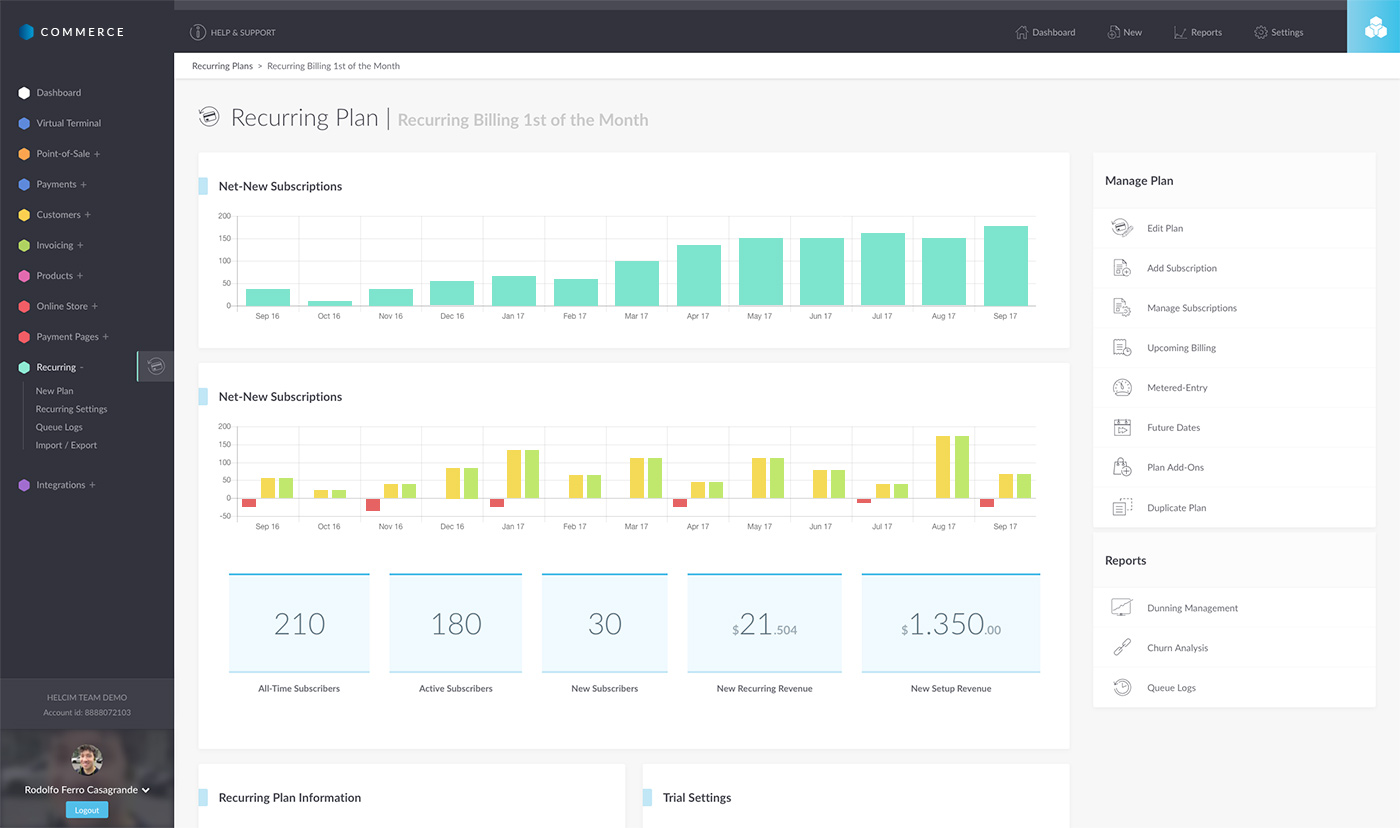Open Settings in the top navigation

tap(1278, 32)
